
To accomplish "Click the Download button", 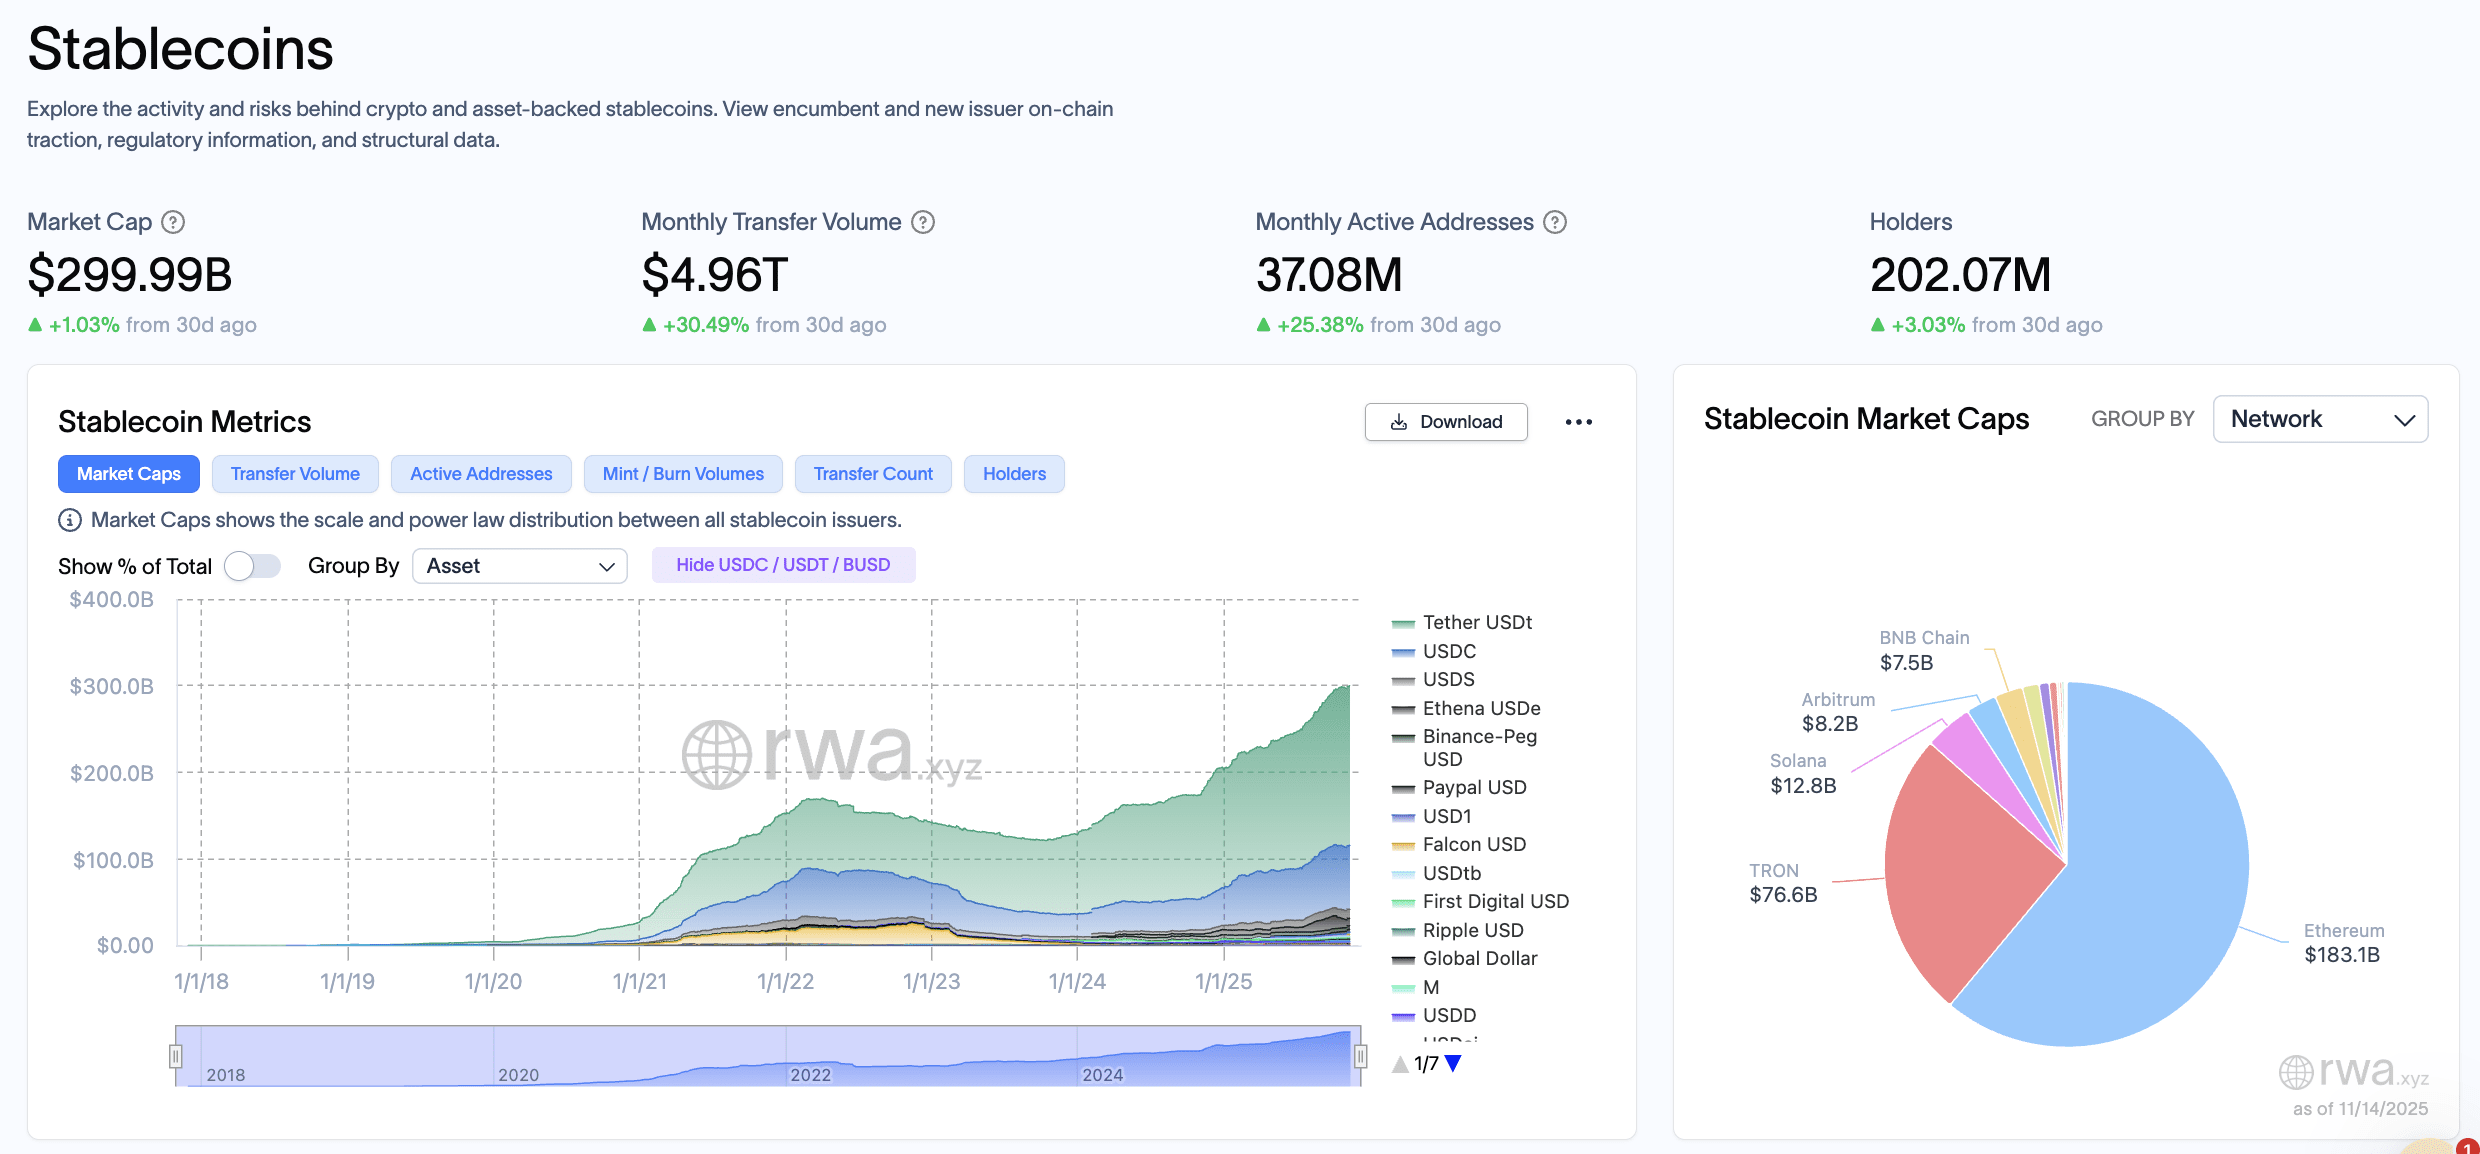I will (1446, 422).
